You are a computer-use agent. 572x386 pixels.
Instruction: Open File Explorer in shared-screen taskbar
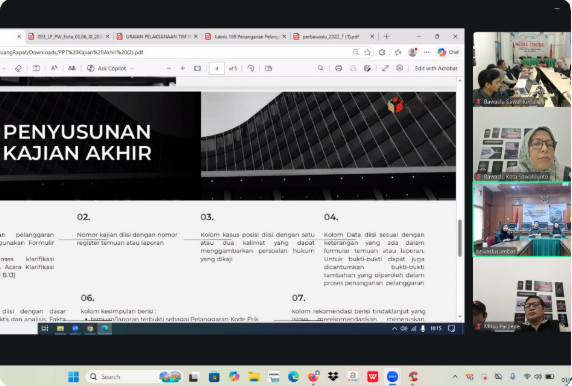pos(60,328)
